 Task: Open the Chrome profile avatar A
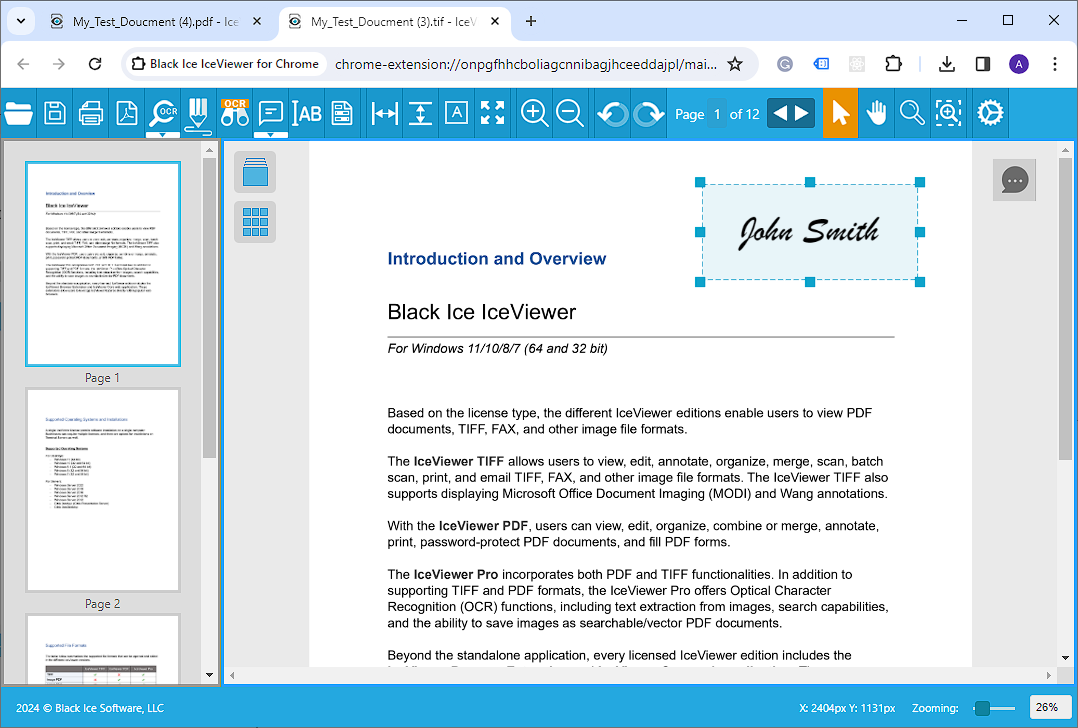[1019, 64]
